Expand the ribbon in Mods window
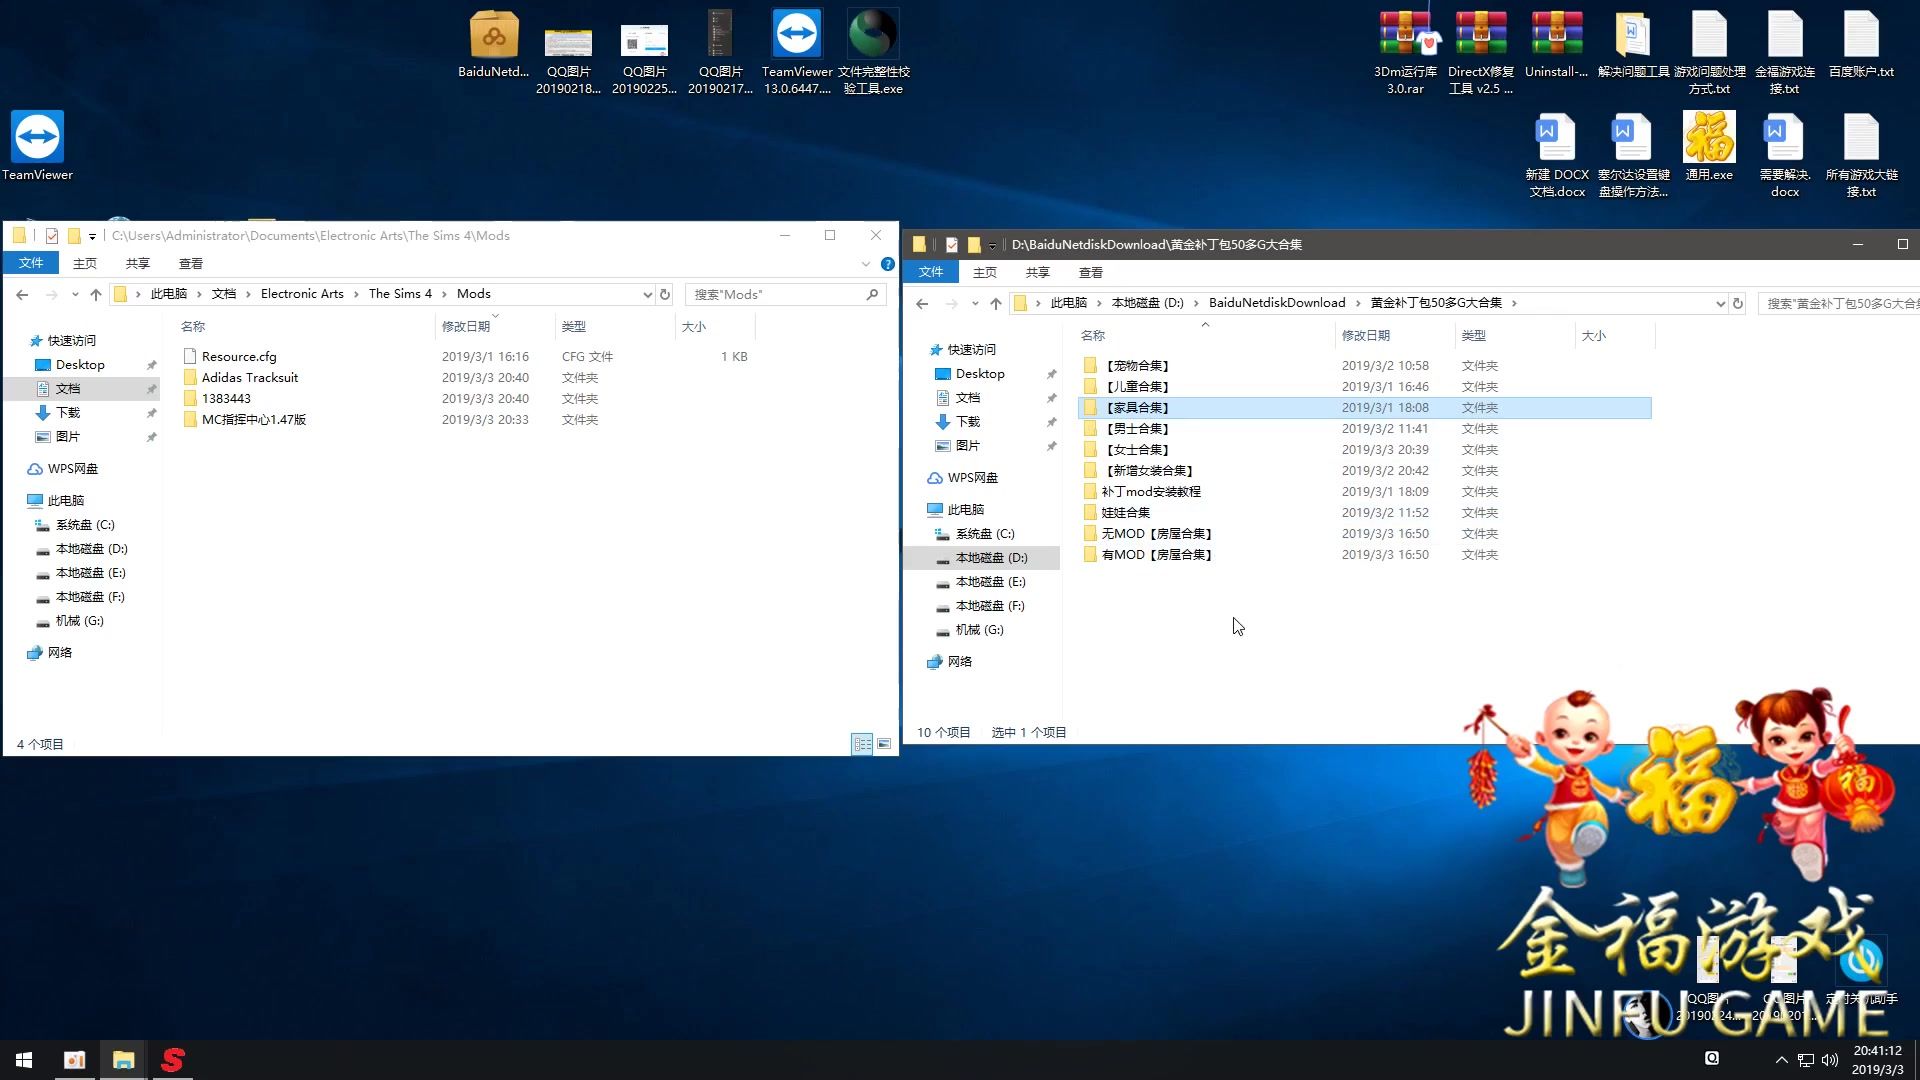Screen dimensions: 1920x1080 [866, 264]
